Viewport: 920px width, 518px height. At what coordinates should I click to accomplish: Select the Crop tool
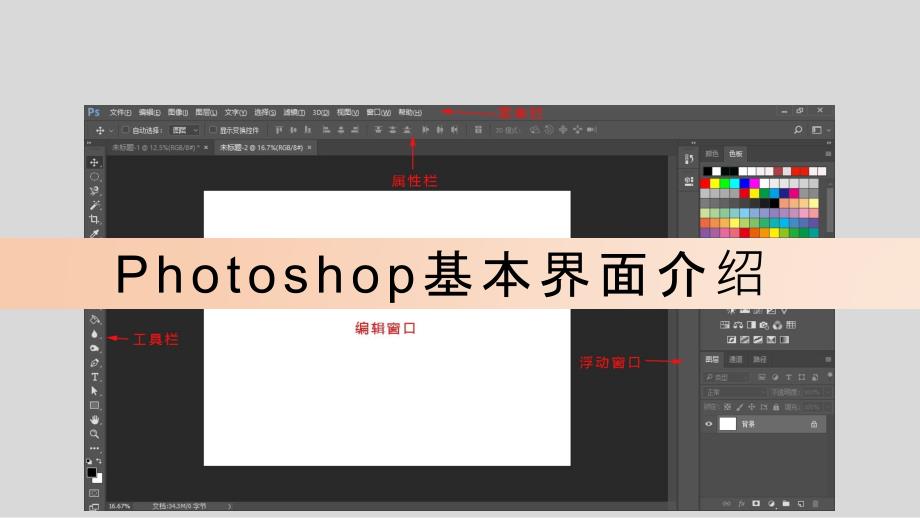(94, 219)
